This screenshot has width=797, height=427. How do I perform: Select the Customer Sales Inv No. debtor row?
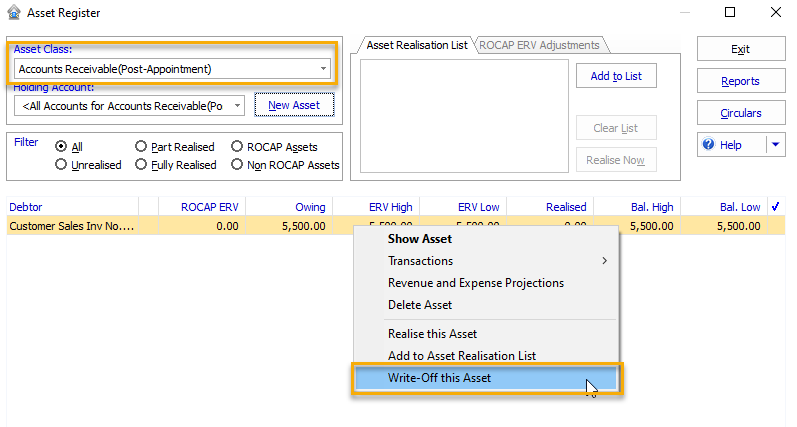(72, 226)
